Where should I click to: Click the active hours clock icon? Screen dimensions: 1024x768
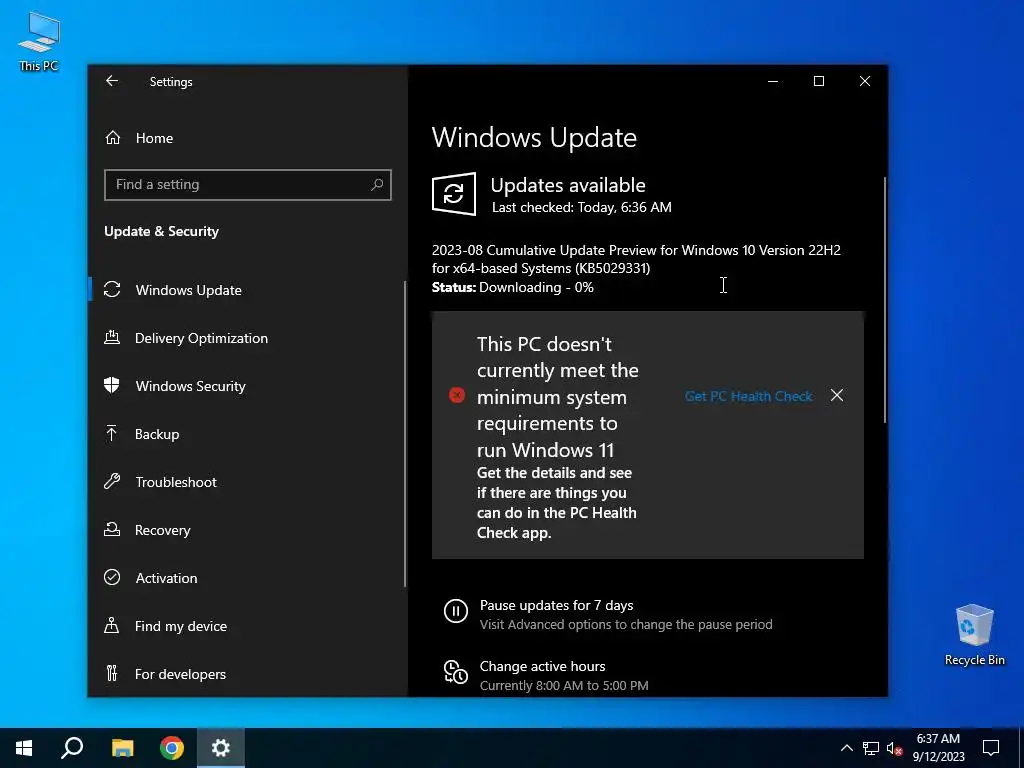[x=456, y=672]
